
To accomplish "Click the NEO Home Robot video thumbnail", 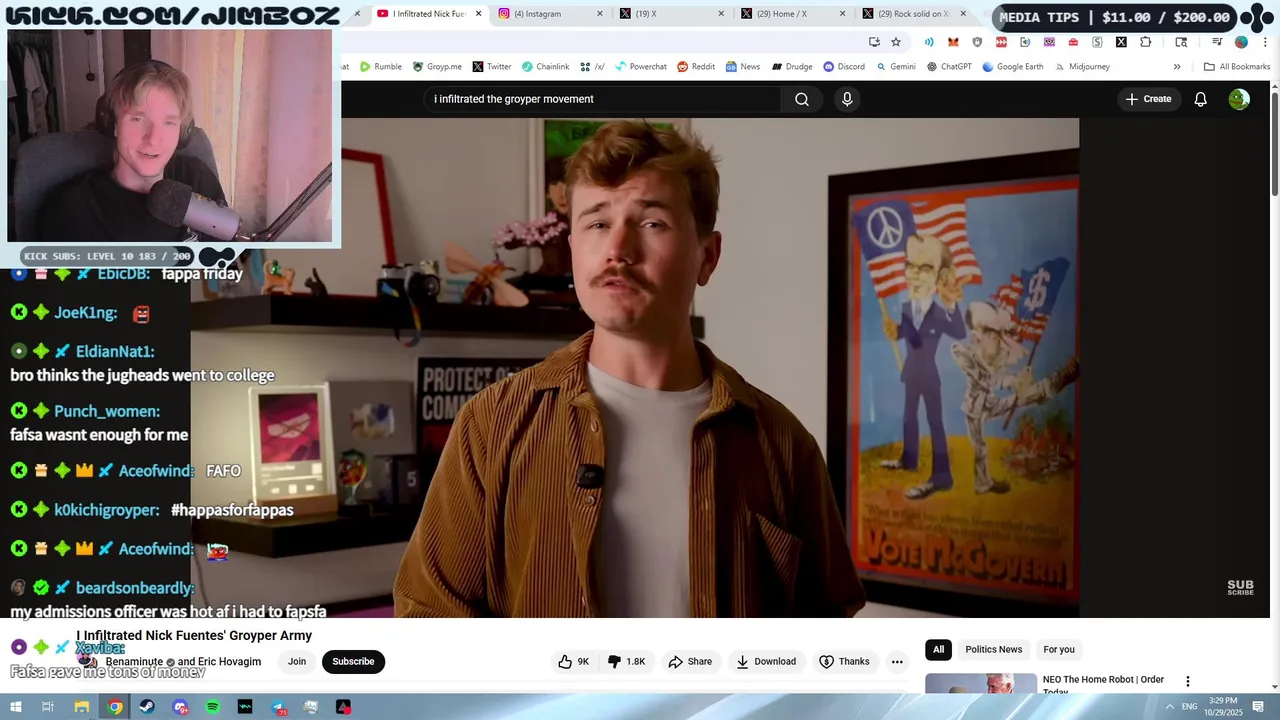I will [x=980, y=684].
